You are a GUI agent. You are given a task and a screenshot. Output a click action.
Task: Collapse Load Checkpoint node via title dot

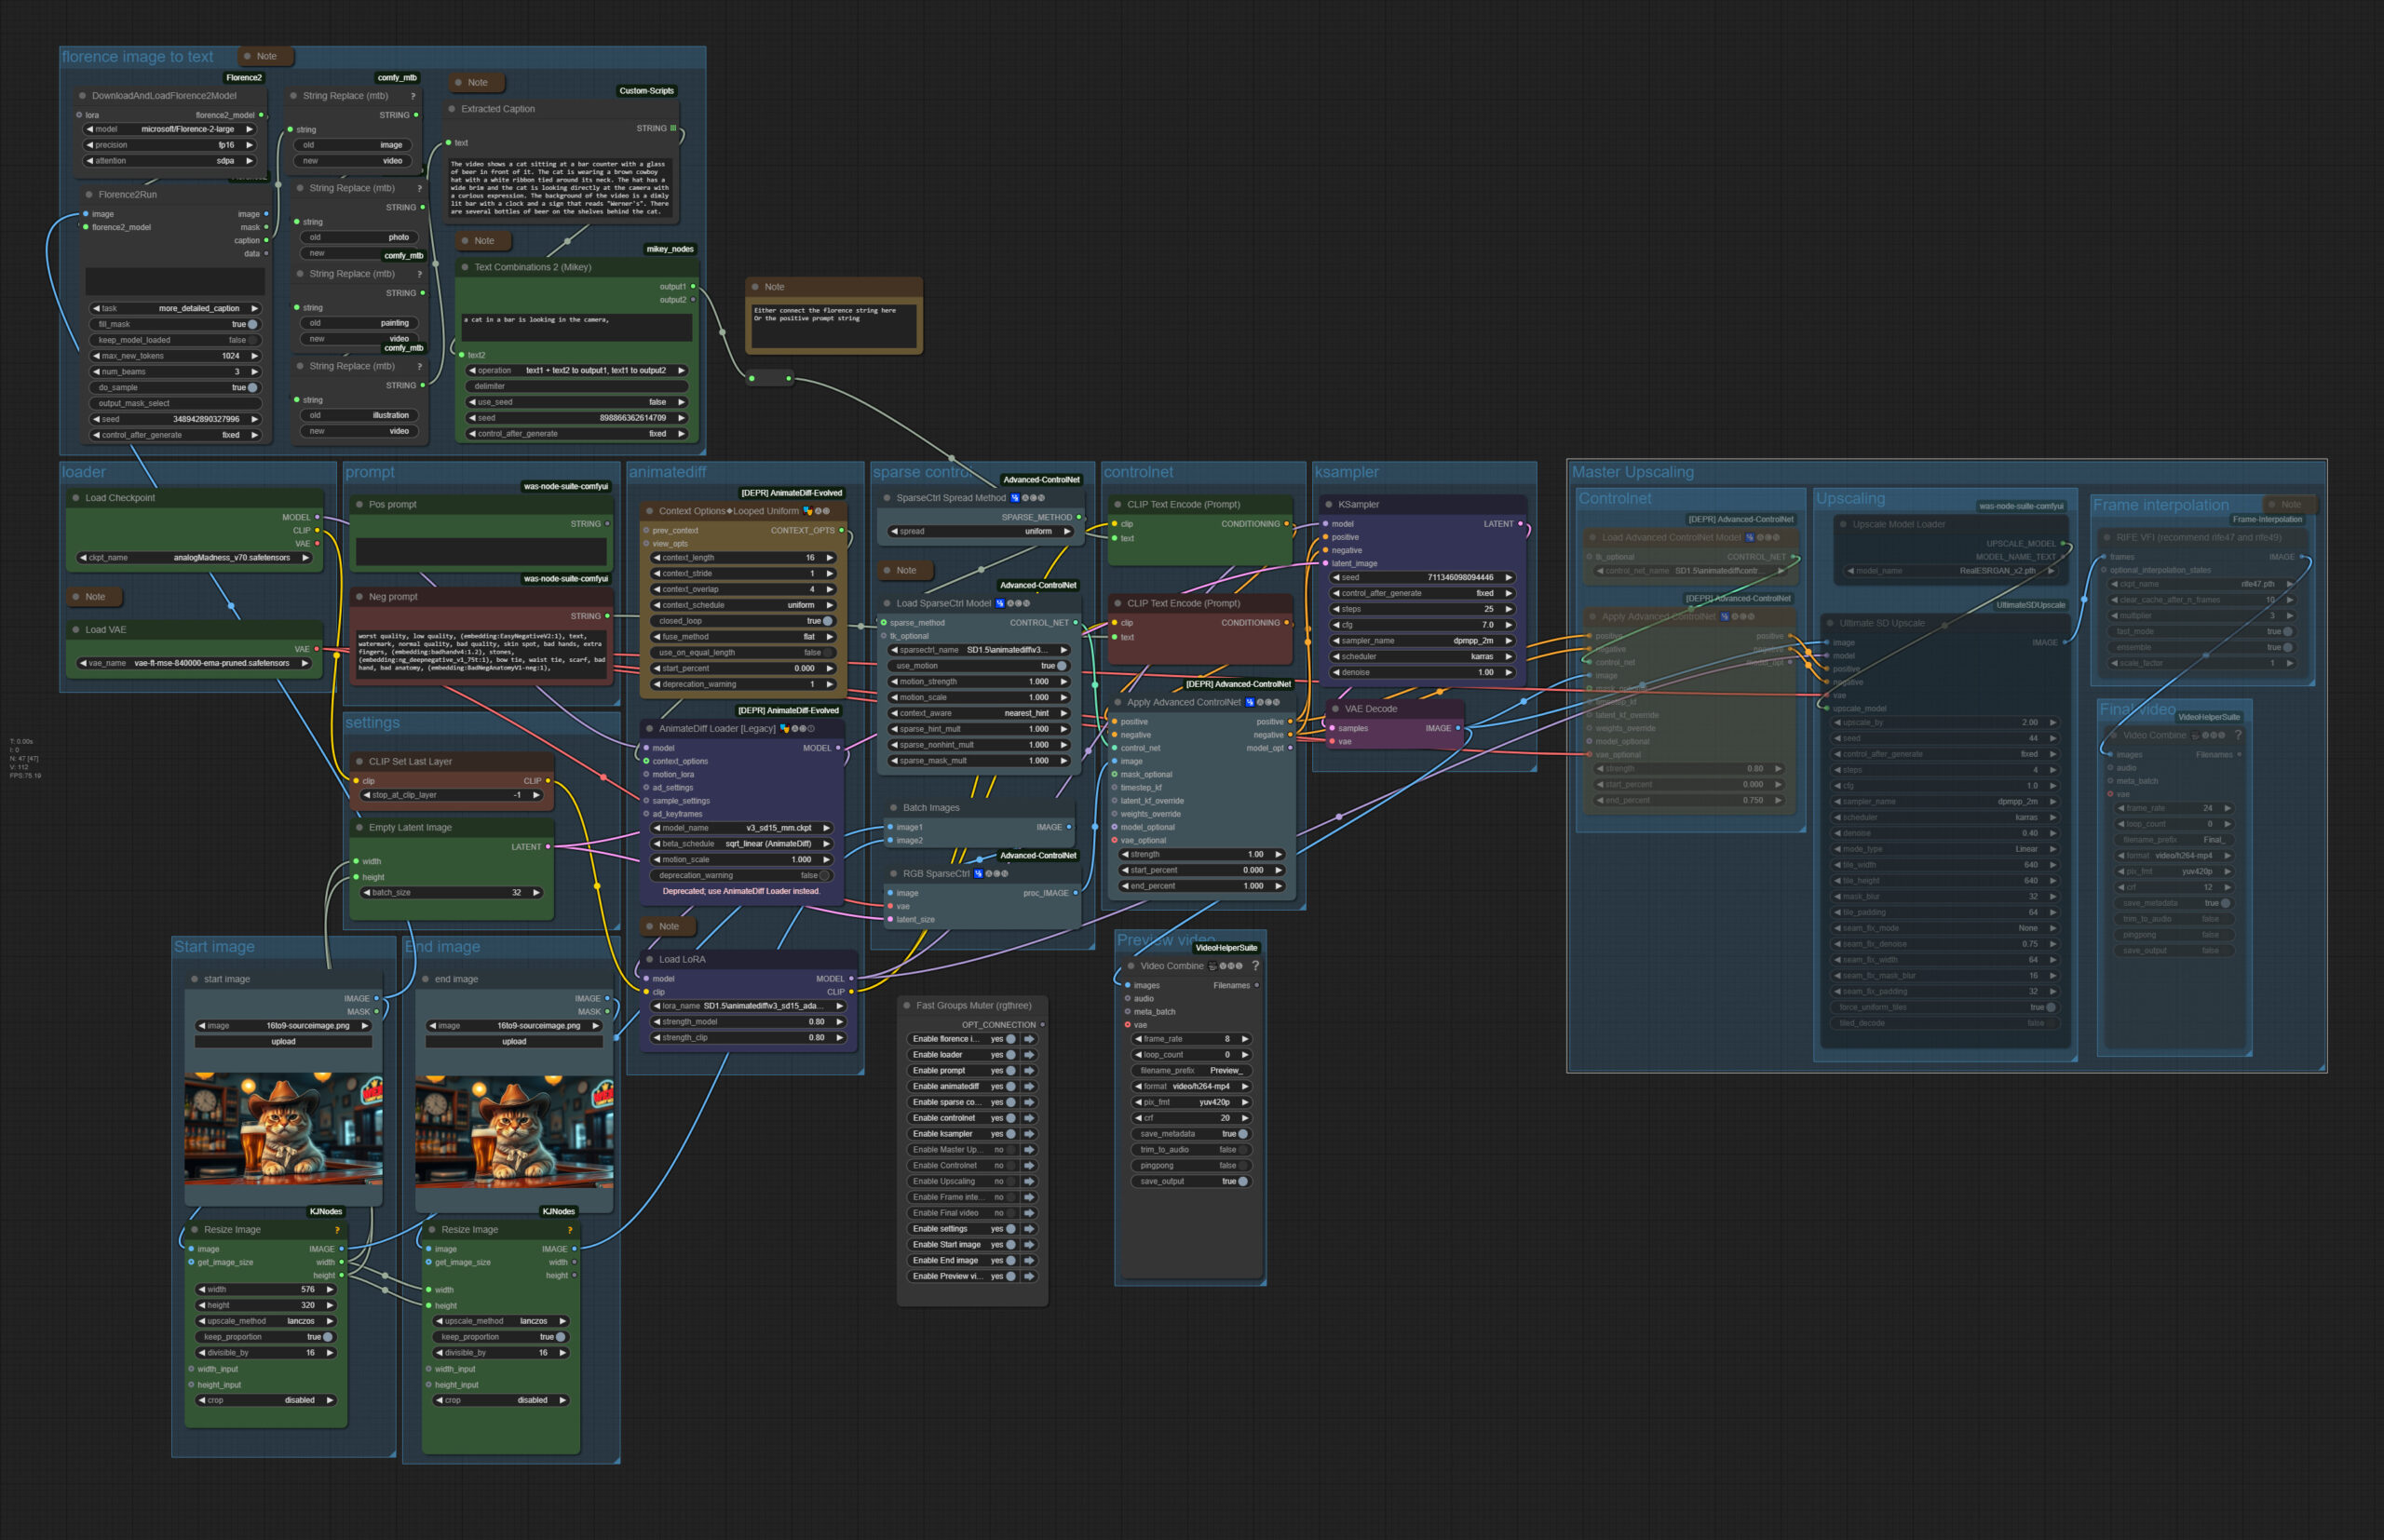click(75, 498)
